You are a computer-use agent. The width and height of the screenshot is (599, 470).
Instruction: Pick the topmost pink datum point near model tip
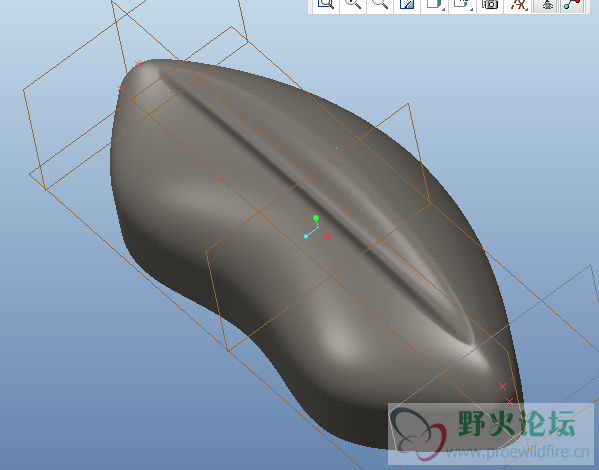pos(138,63)
